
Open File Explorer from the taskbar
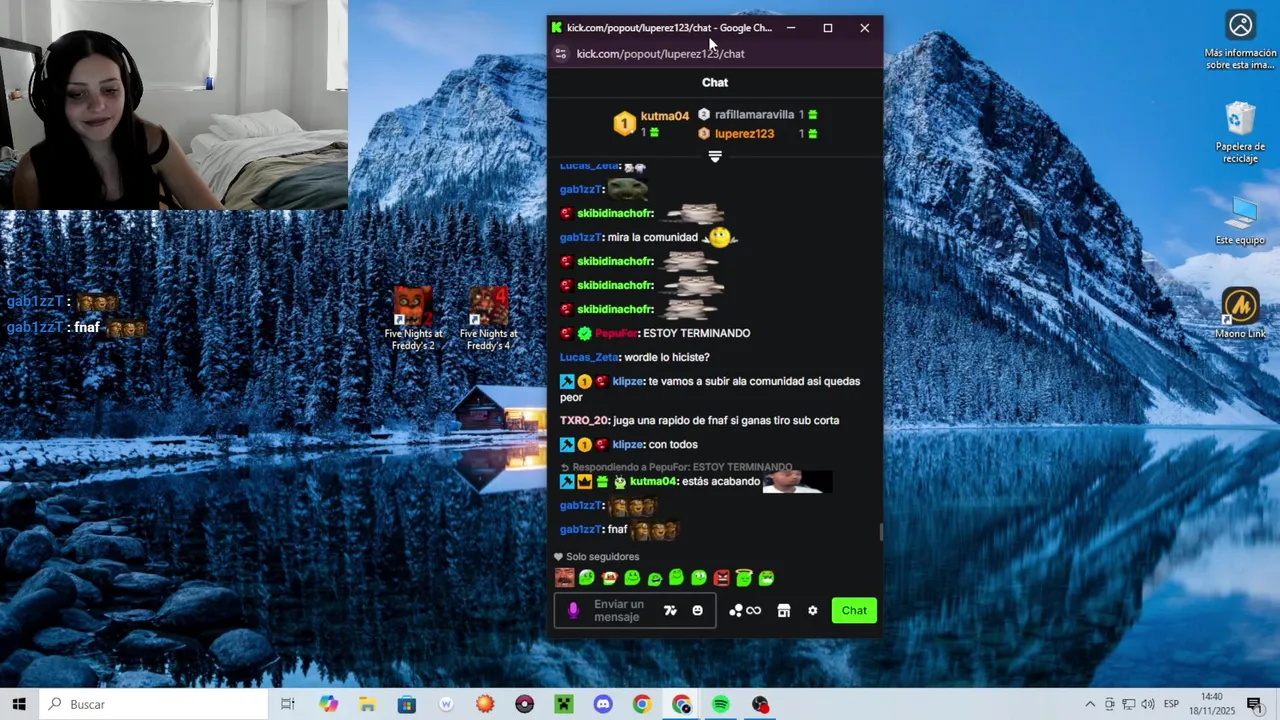pos(368,704)
